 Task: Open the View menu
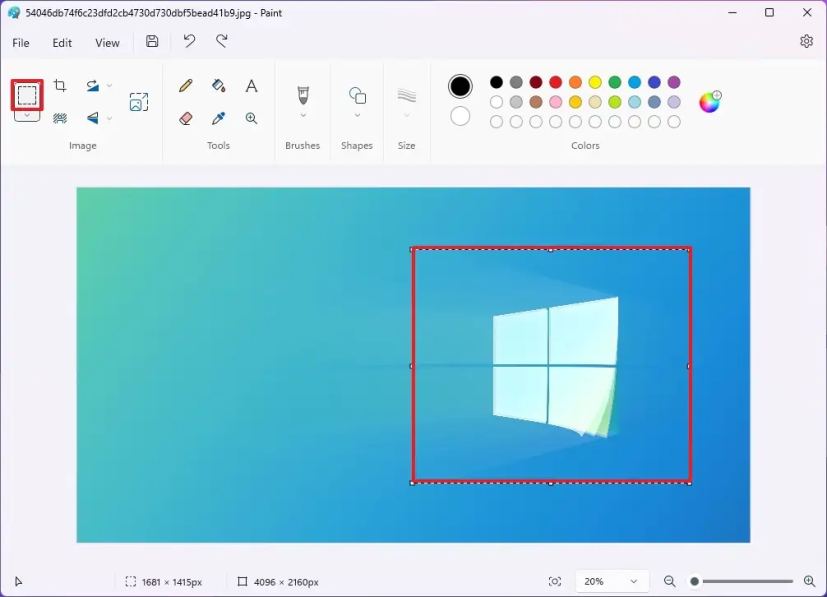click(x=107, y=42)
